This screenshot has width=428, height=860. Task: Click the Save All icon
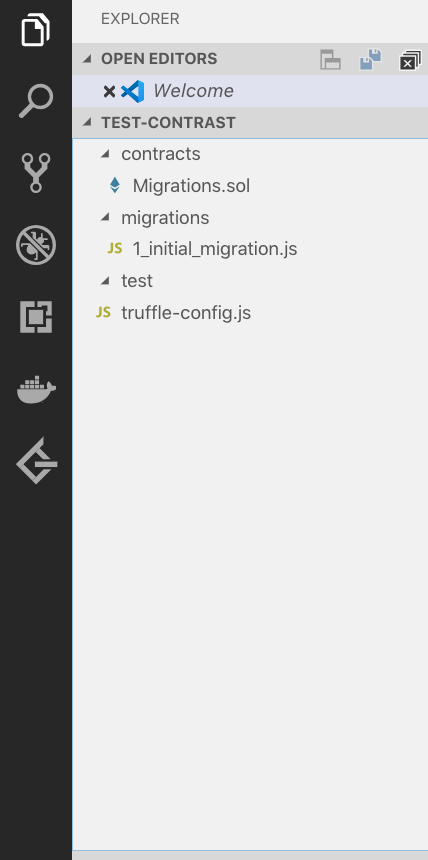[370, 59]
